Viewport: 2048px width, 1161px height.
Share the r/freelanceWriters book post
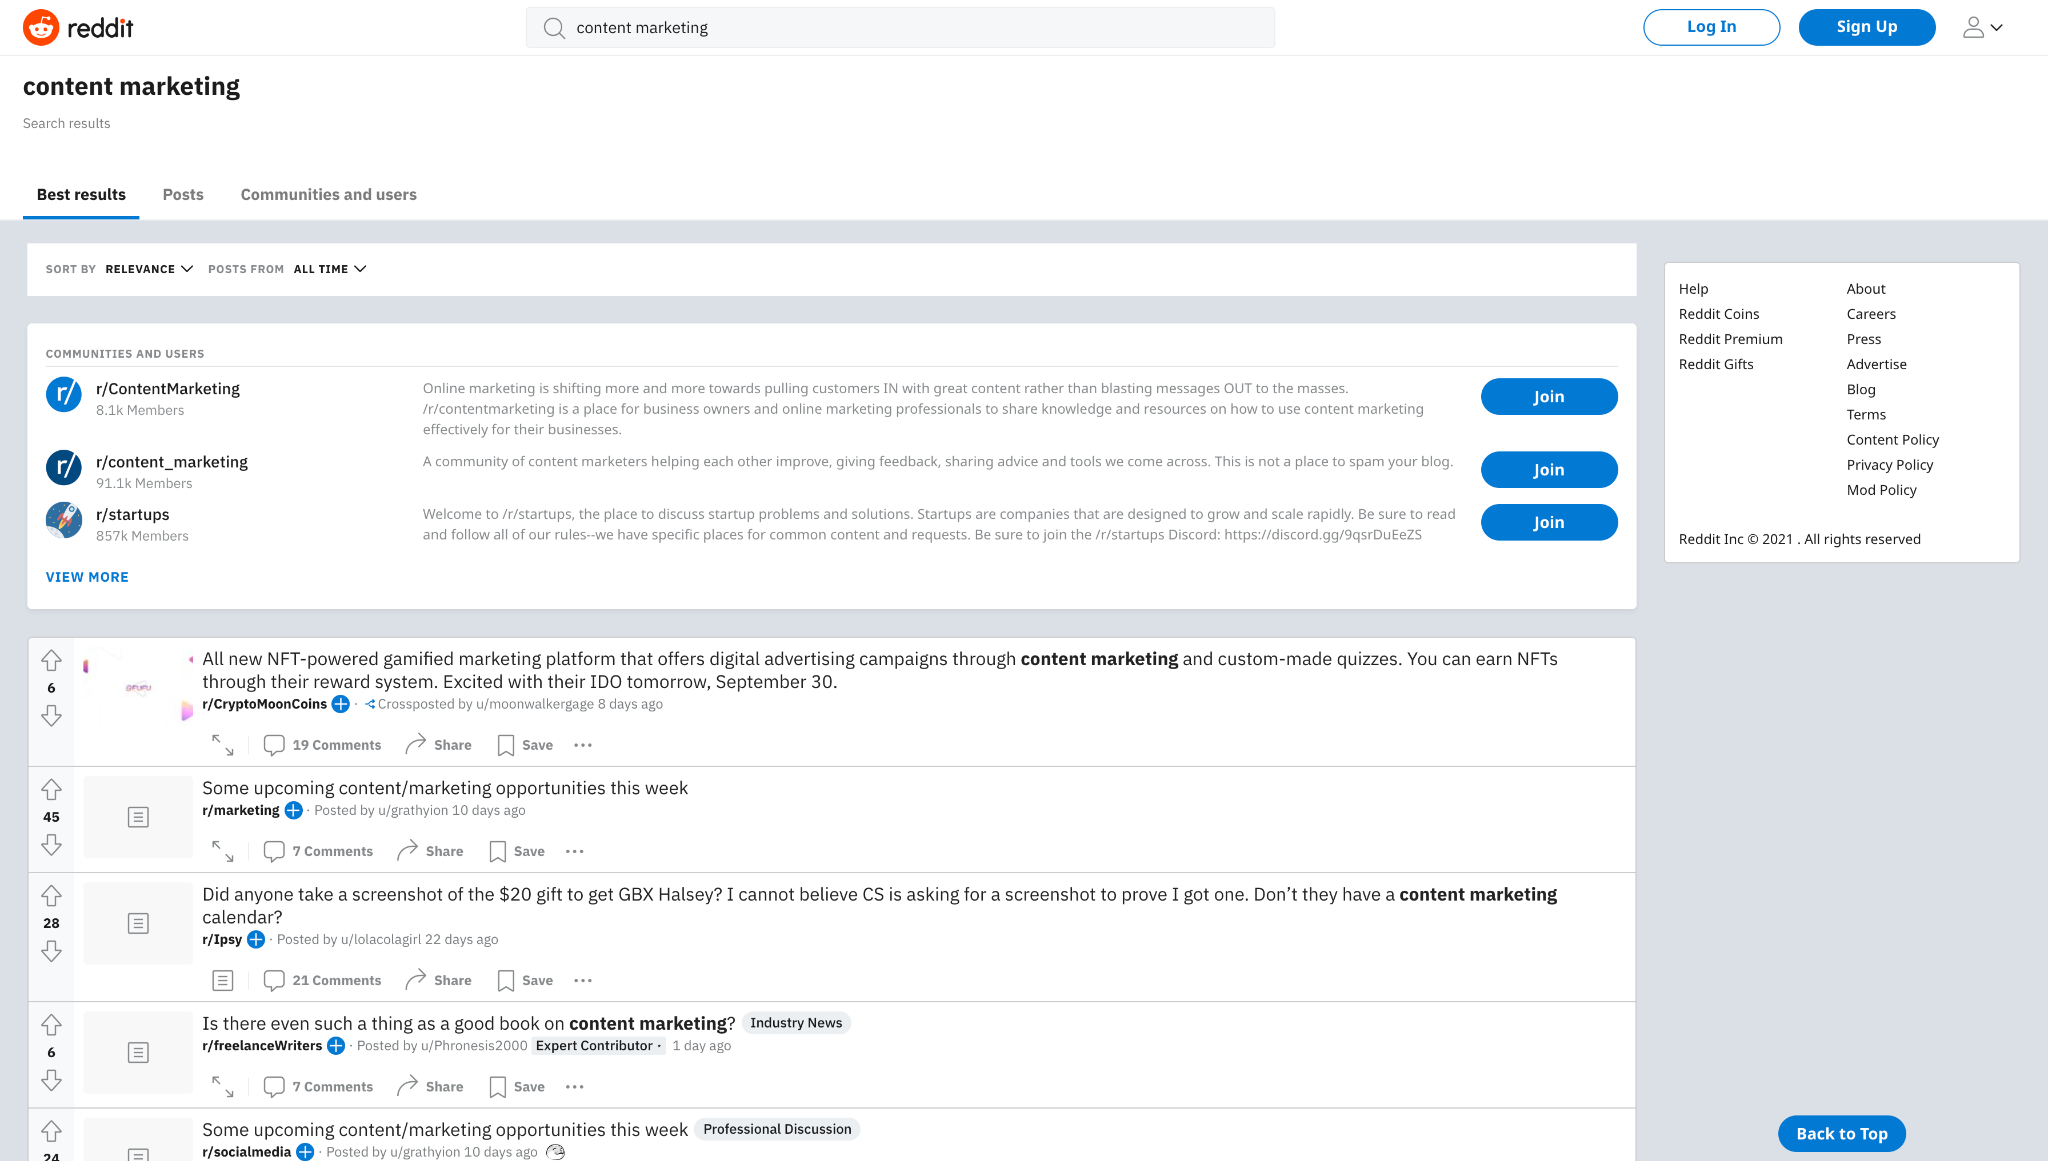coord(430,1087)
